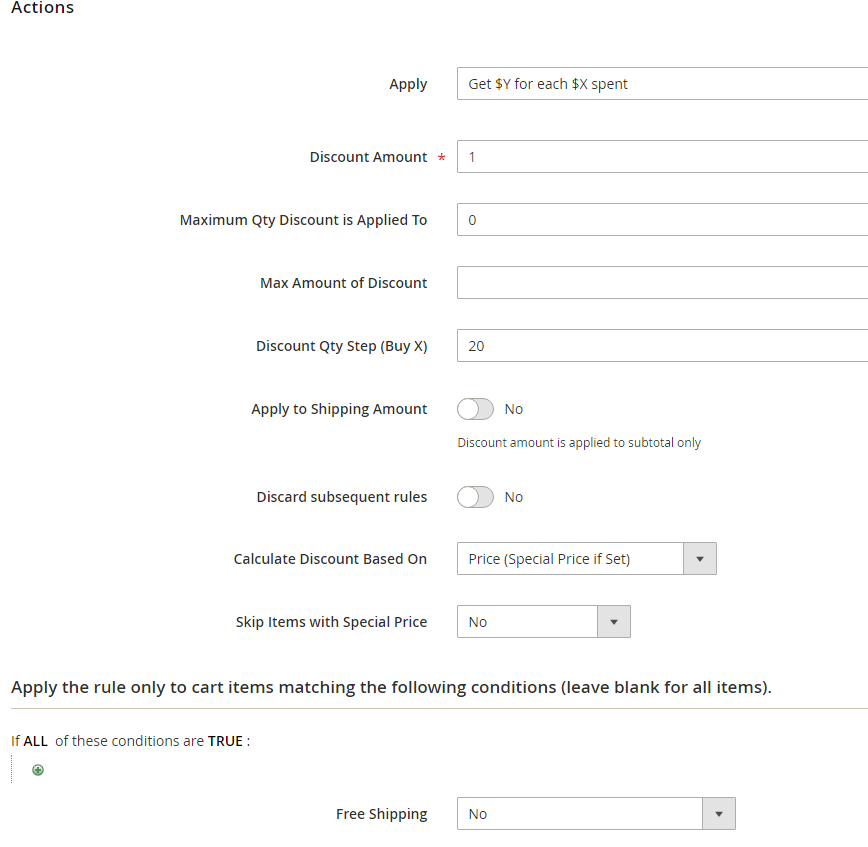Viewport: 868px width, 847px height.
Task: Focus the Maximum Qty Discount field
Action: coord(660,220)
